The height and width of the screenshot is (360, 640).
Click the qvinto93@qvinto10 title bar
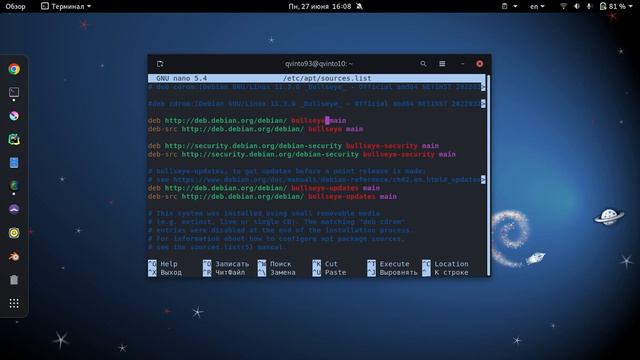(319, 64)
